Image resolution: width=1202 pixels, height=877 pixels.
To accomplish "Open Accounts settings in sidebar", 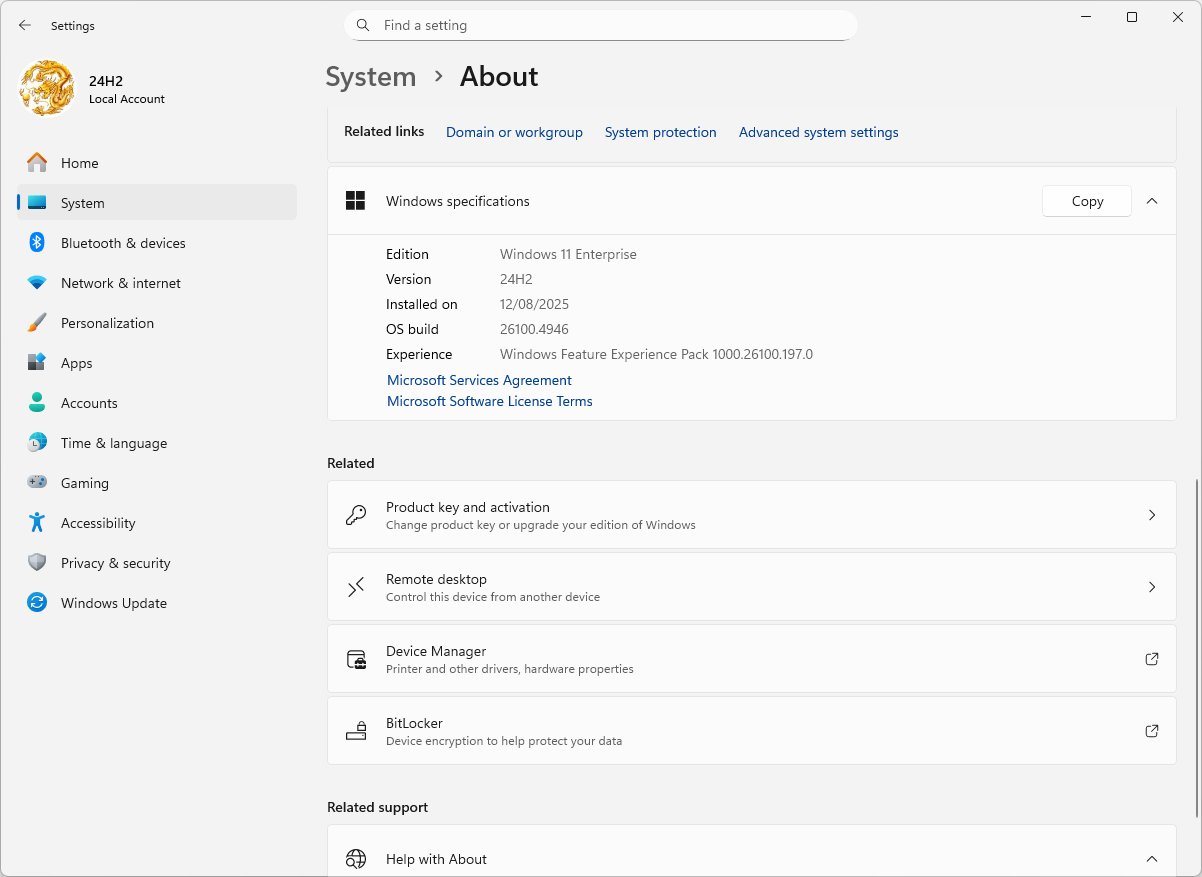I will coord(157,403).
